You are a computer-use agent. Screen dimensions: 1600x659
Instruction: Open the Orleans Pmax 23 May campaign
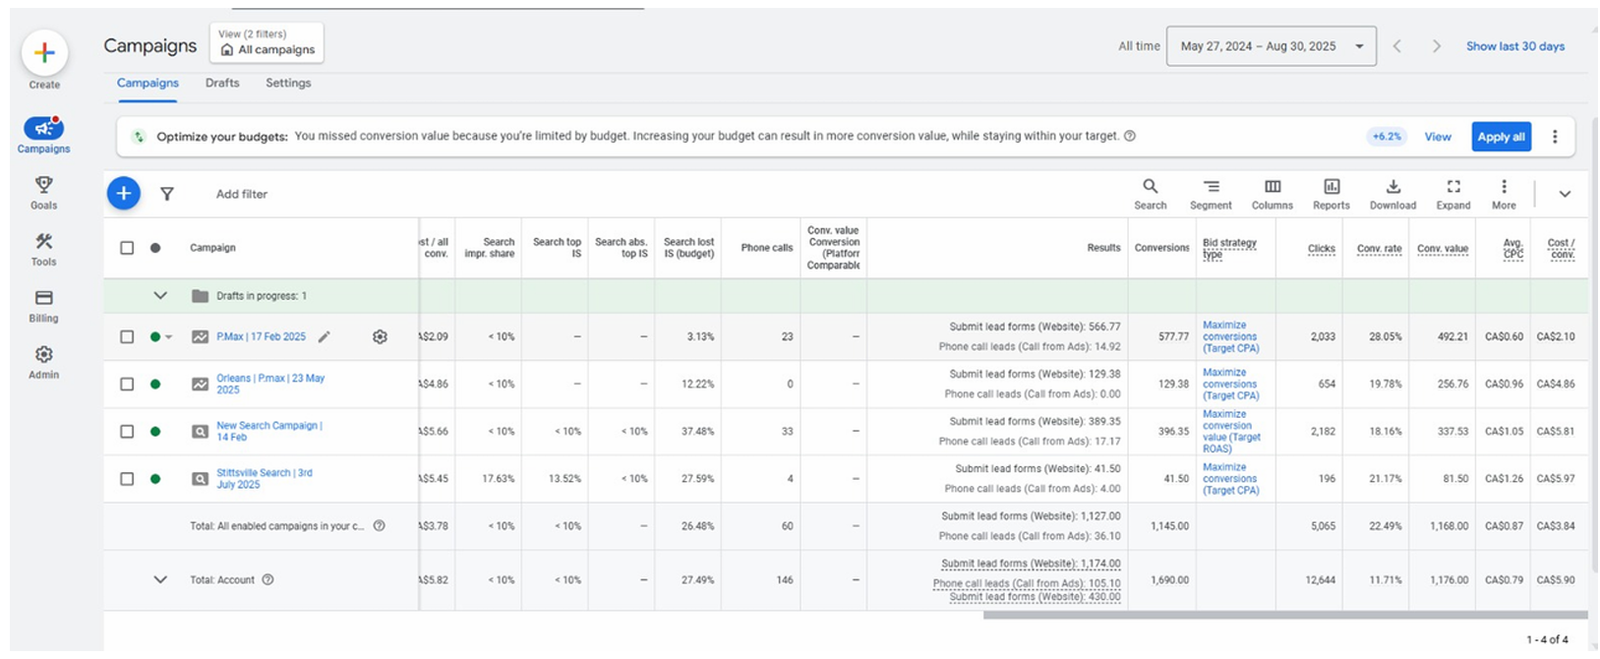coord(270,384)
